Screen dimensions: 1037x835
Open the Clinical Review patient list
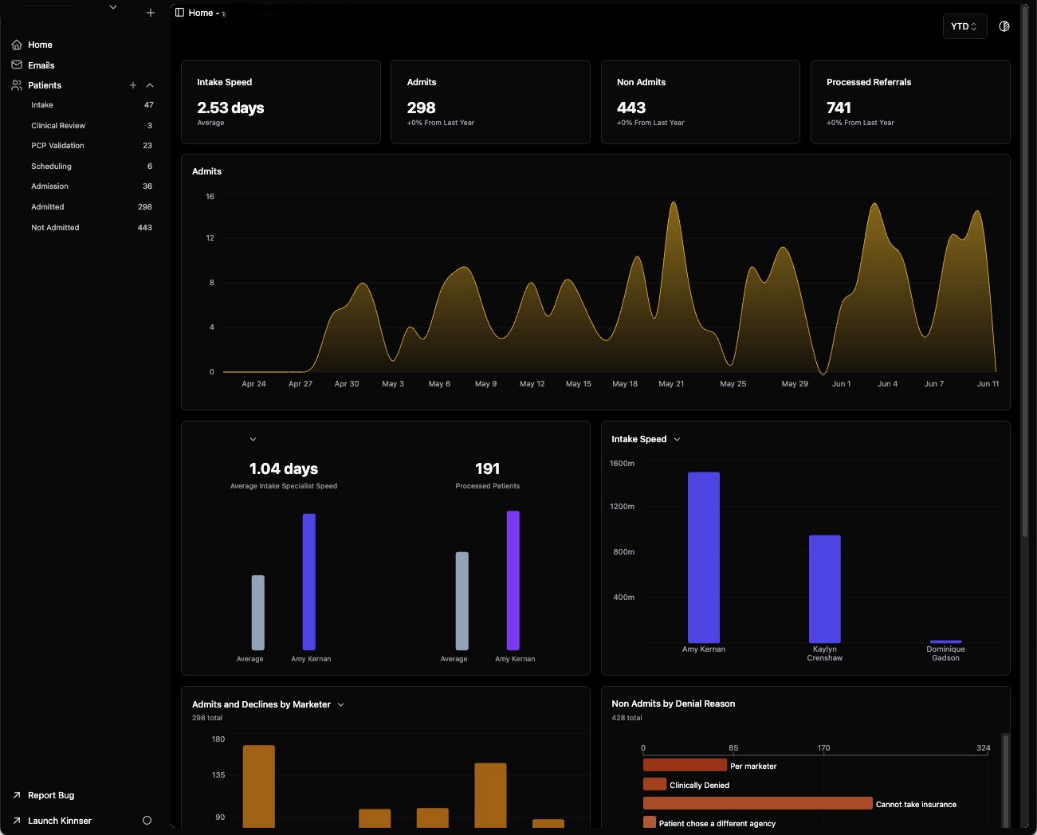click(58, 126)
